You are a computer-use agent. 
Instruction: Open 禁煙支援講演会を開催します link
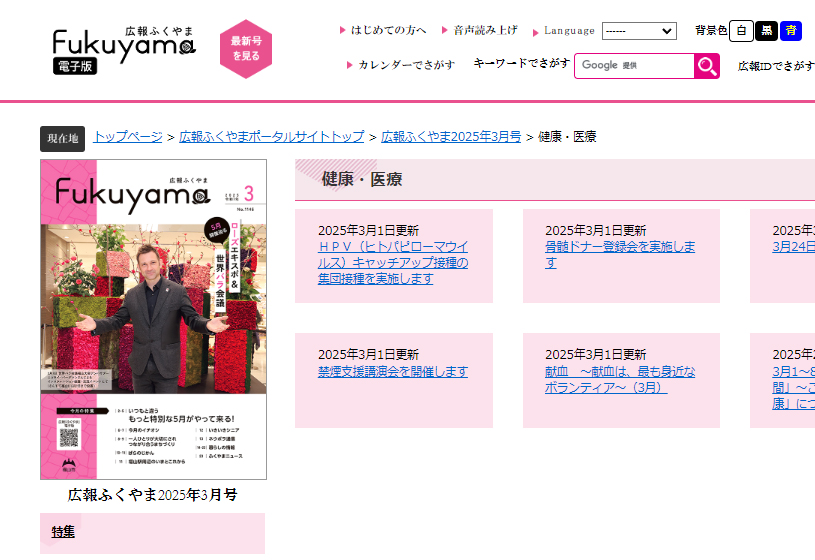click(x=393, y=372)
